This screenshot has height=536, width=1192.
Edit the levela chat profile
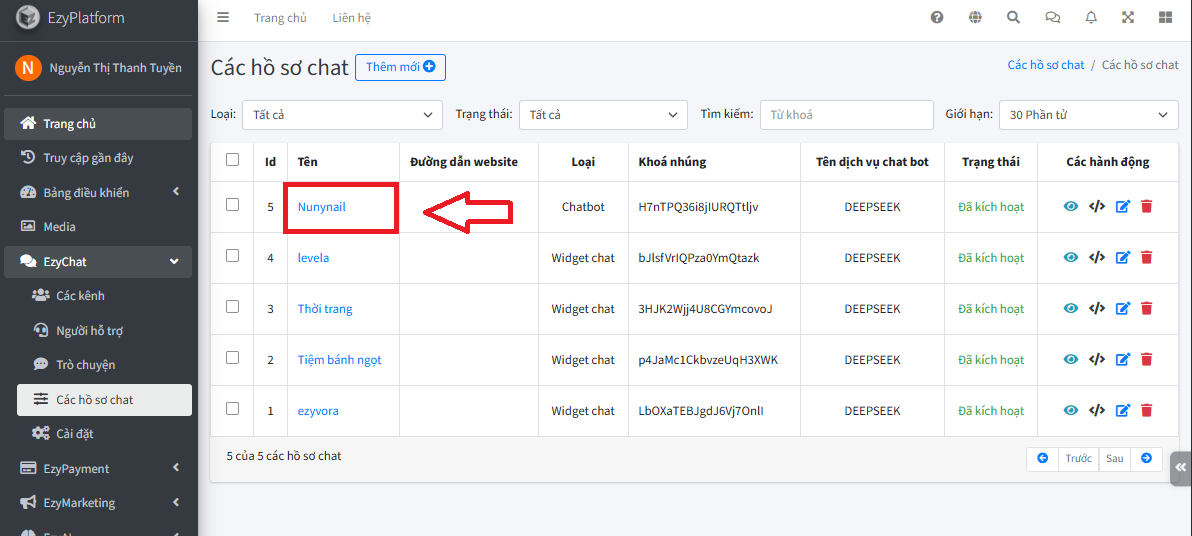pos(1123,258)
